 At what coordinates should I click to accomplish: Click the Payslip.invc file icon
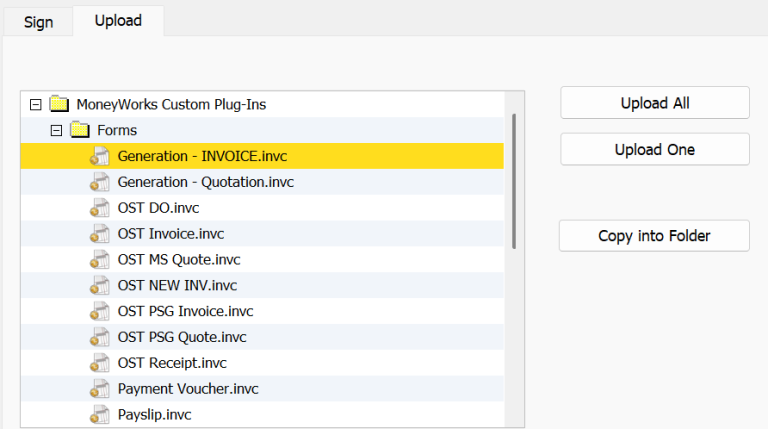pos(99,415)
